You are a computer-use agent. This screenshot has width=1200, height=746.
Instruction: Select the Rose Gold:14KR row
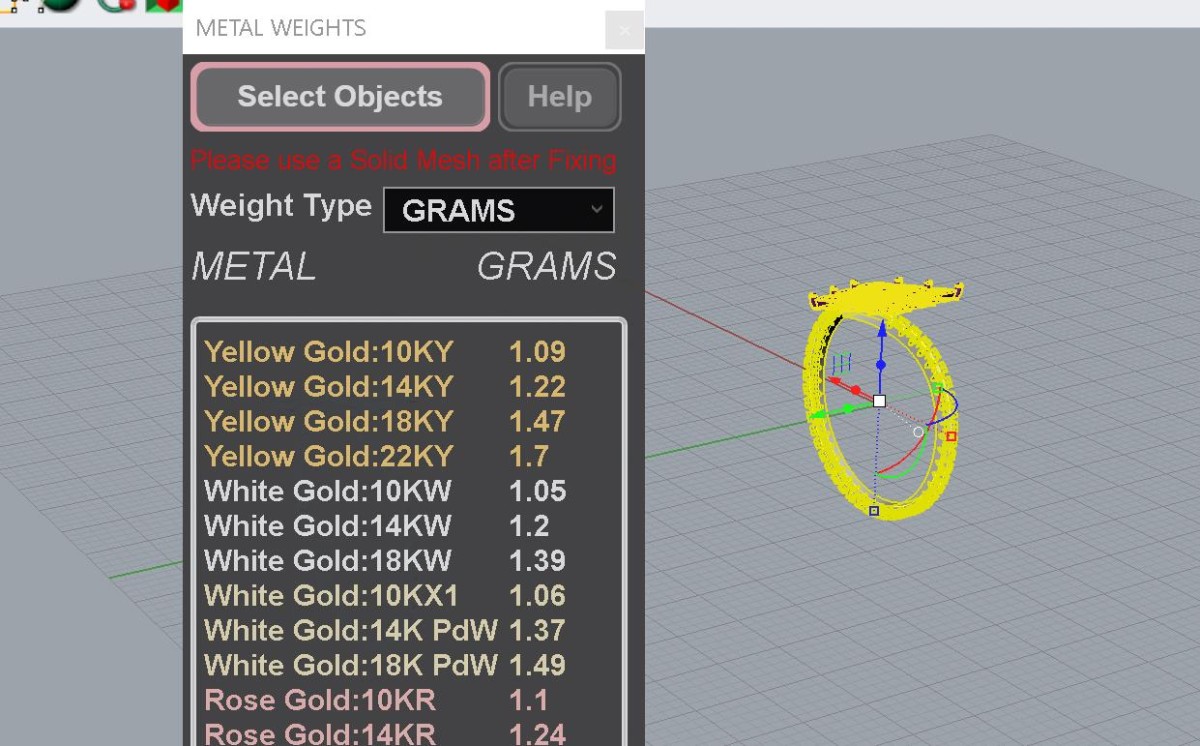point(385,735)
